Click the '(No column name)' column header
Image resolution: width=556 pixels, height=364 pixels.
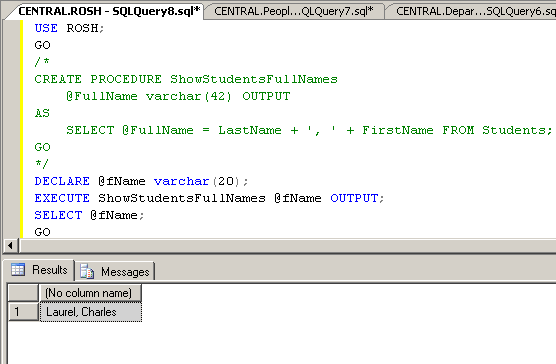tap(90, 293)
